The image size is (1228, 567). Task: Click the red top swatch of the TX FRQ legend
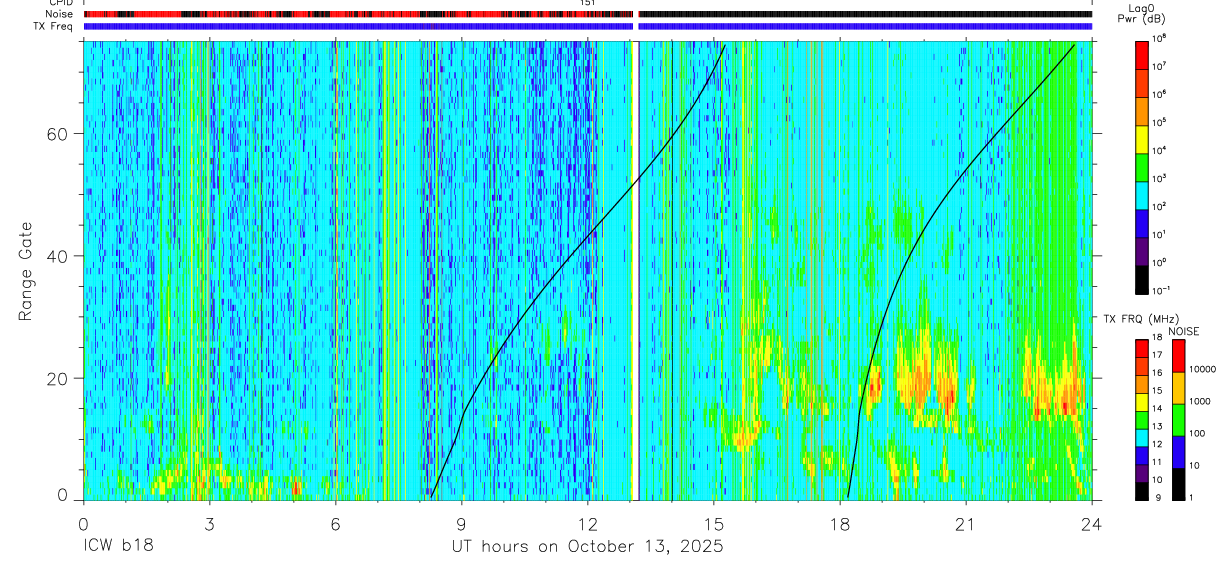coord(1141,349)
